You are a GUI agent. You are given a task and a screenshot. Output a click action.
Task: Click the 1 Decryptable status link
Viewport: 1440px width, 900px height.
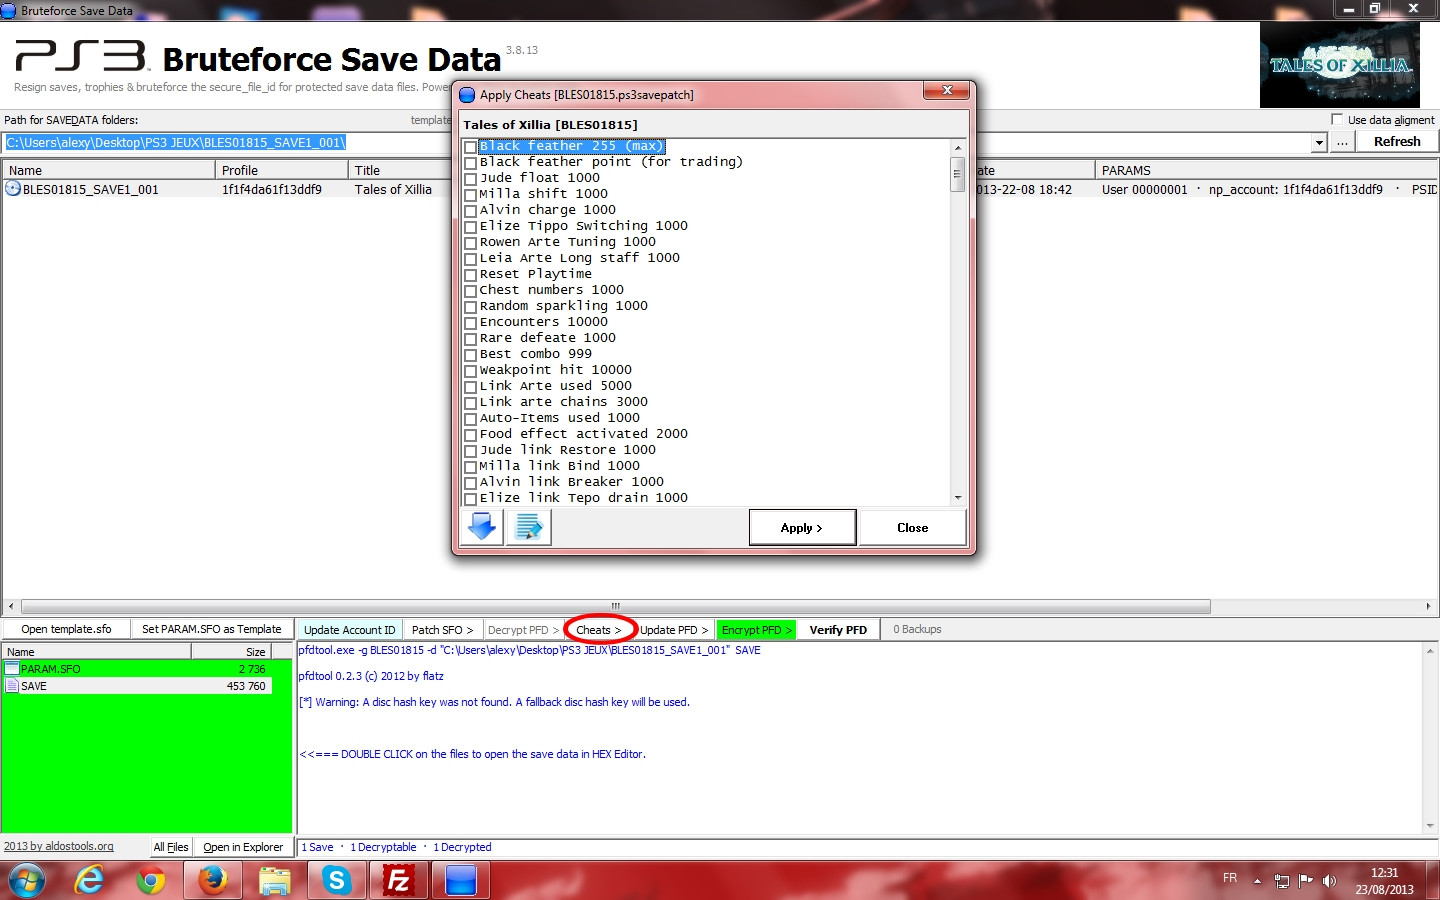click(x=383, y=847)
